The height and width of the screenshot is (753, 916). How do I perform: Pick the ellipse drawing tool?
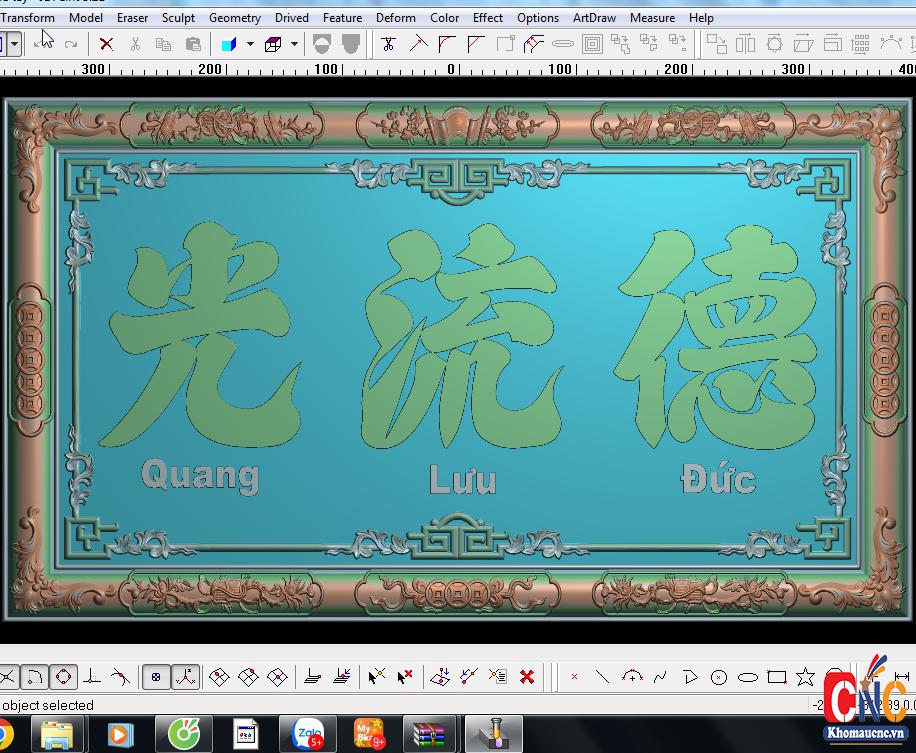[x=747, y=677]
